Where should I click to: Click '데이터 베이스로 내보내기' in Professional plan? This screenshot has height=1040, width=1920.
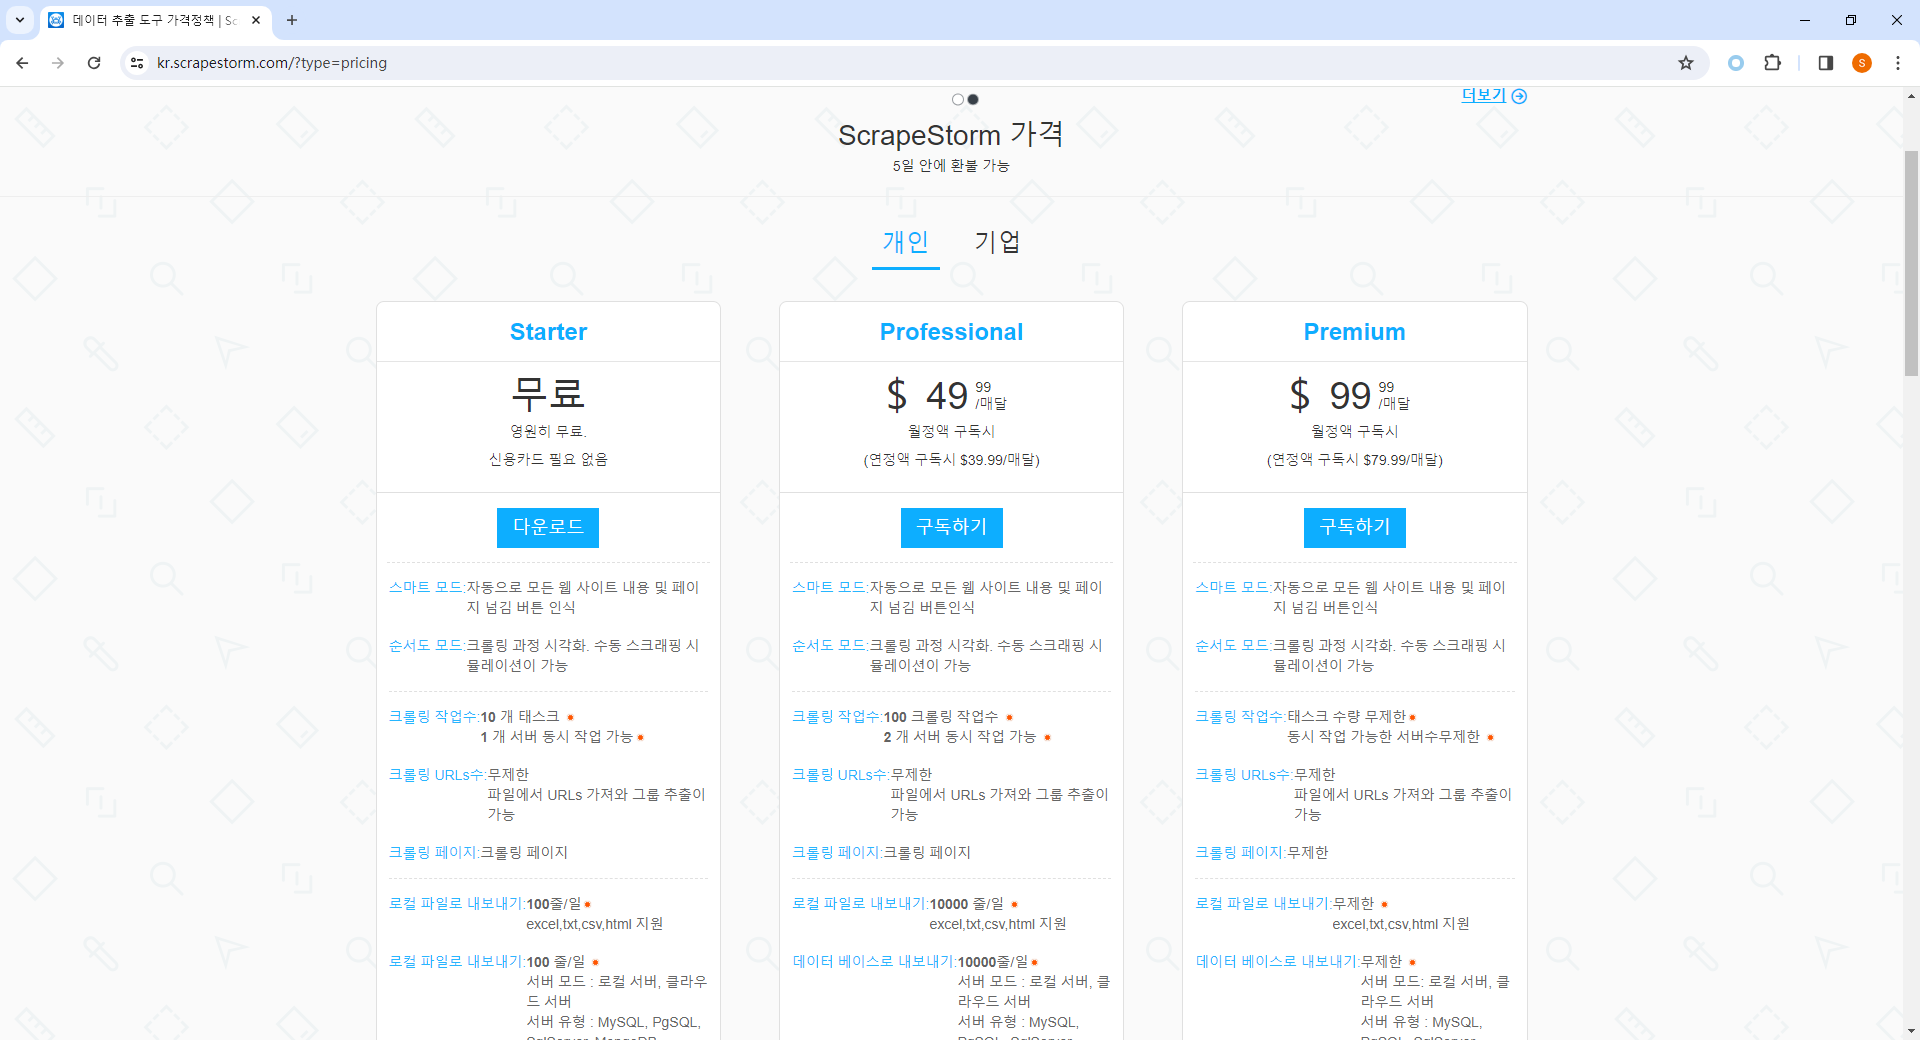[873, 962]
